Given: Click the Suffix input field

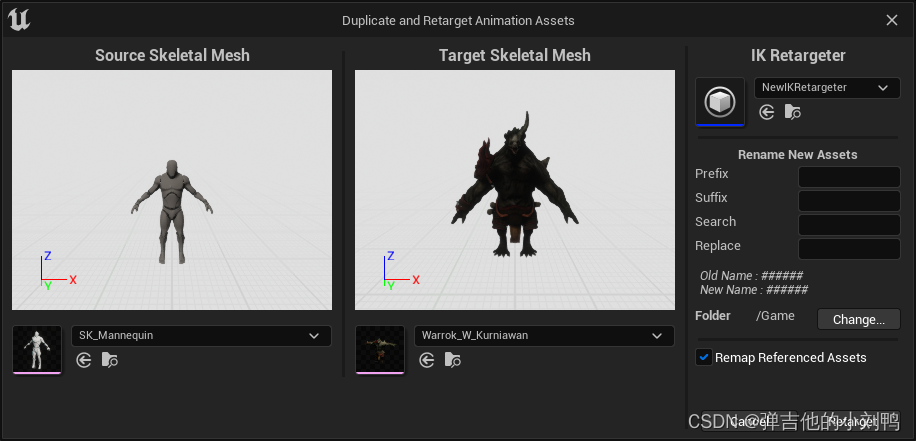Looking at the screenshot, I should coord(849,201).
